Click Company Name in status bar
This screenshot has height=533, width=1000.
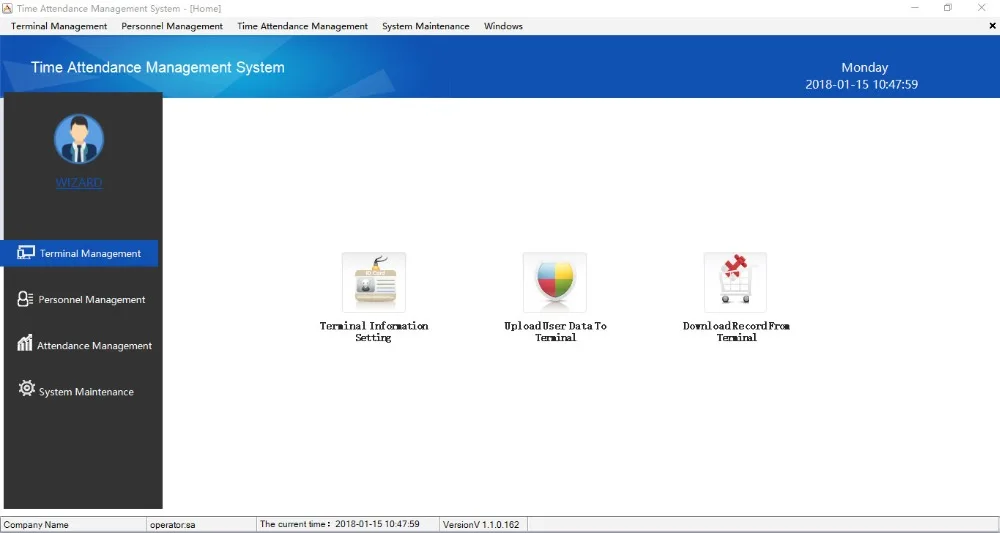36,525
